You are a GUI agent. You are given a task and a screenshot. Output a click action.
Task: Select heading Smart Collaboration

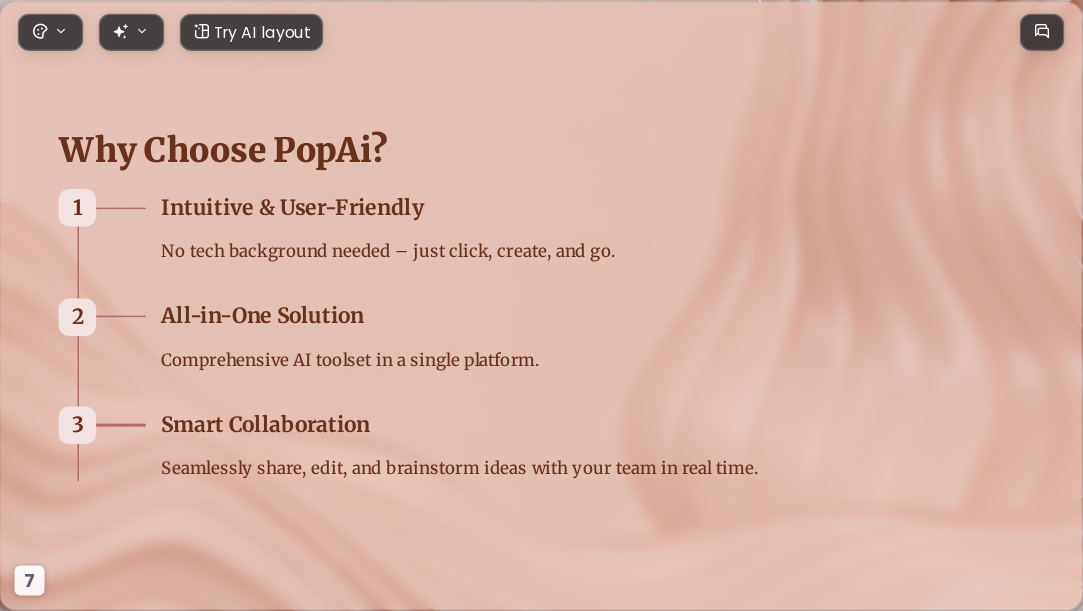(x=265, y=424)
